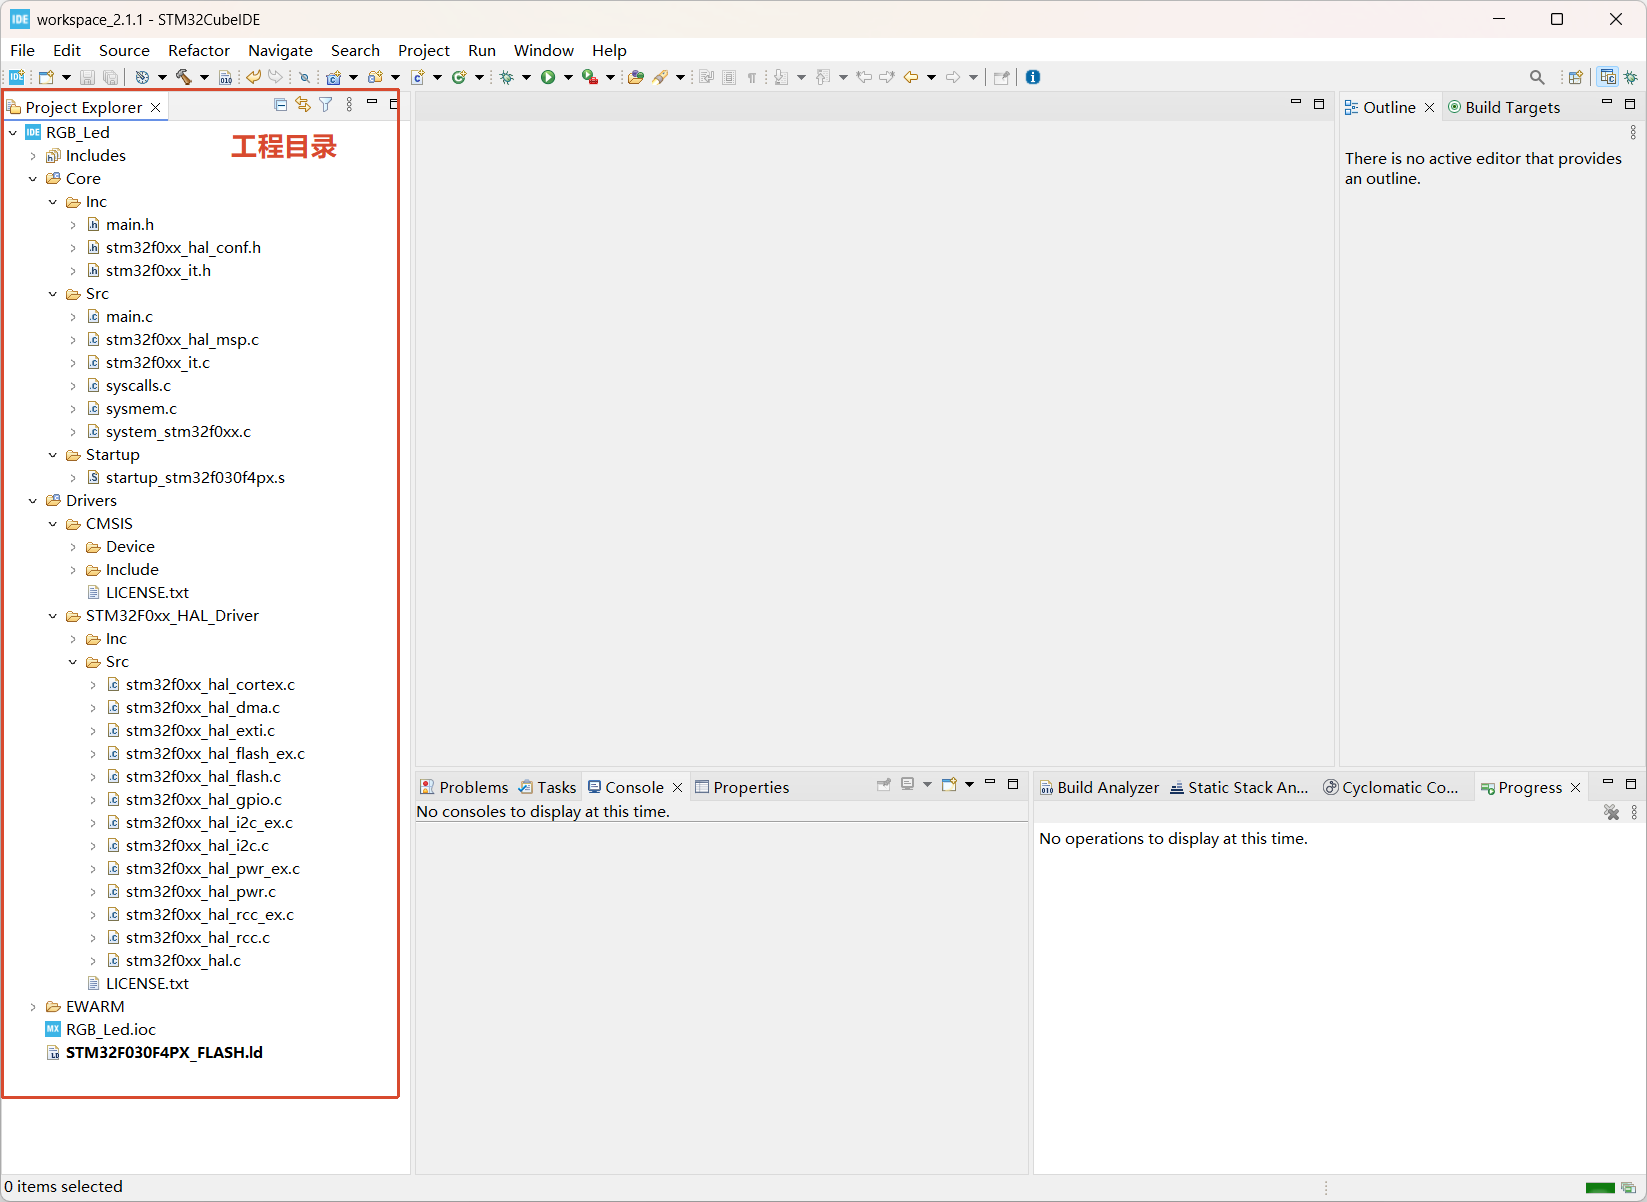Open the Build hammer dropdown arrow

click(204, 77)
